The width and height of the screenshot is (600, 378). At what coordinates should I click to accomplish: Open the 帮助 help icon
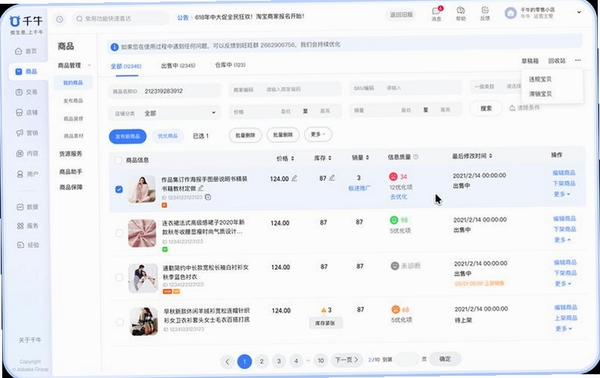[x=461, y=10]
